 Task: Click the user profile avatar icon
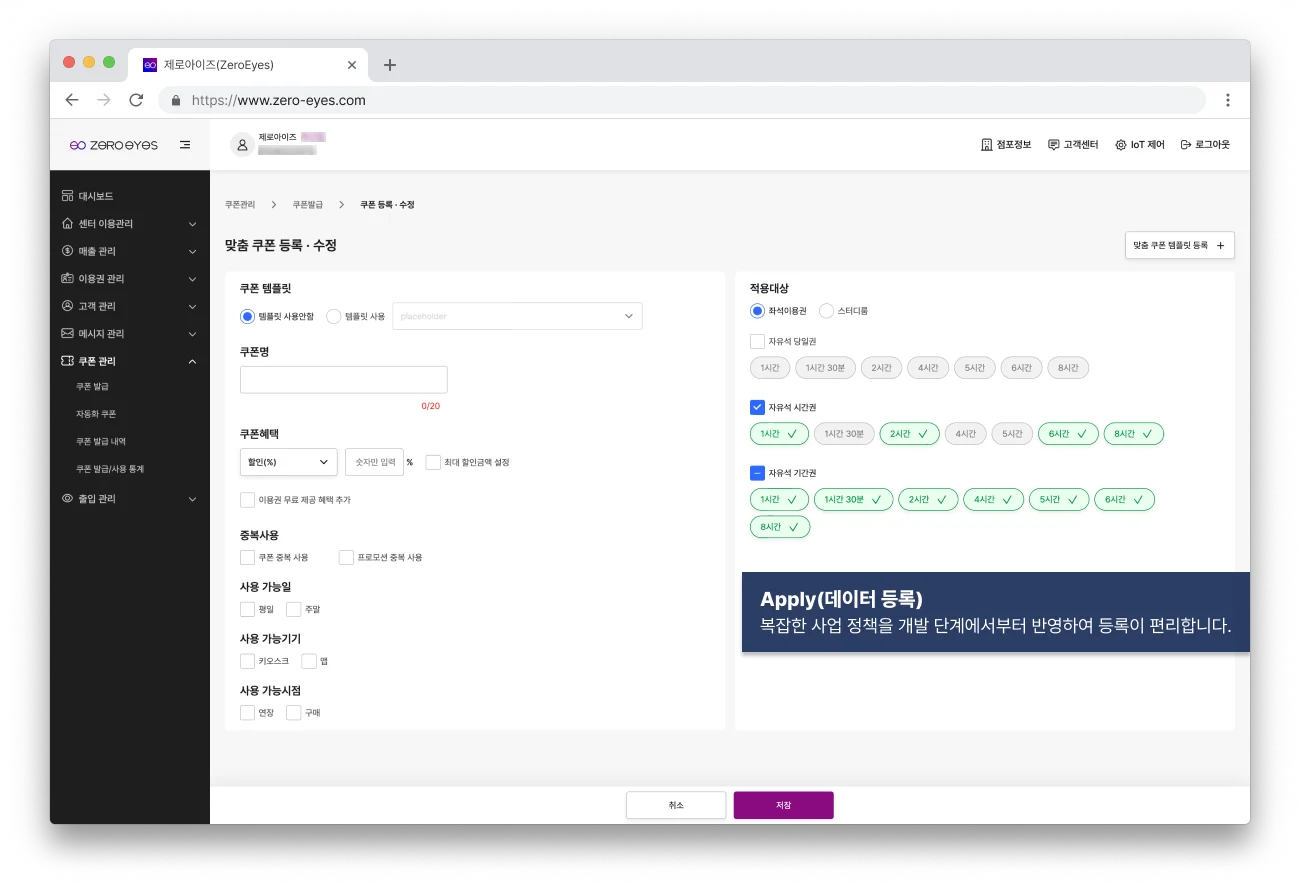[242, 144]
